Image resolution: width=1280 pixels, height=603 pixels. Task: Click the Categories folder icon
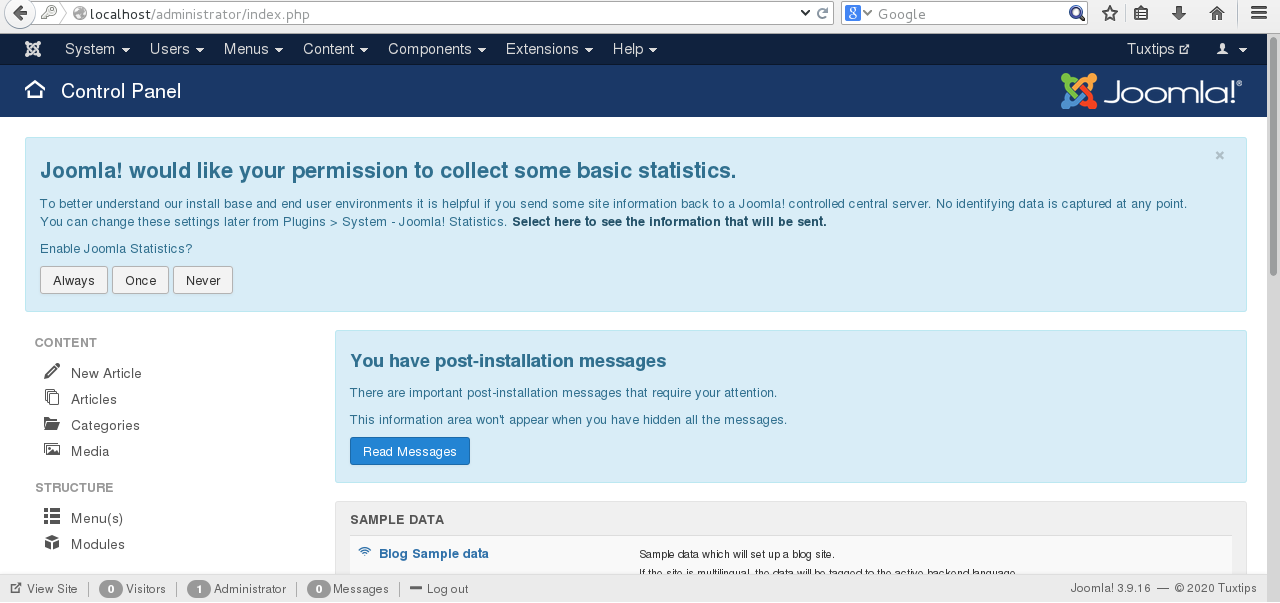pyautogui.click(x=52, y=423)
